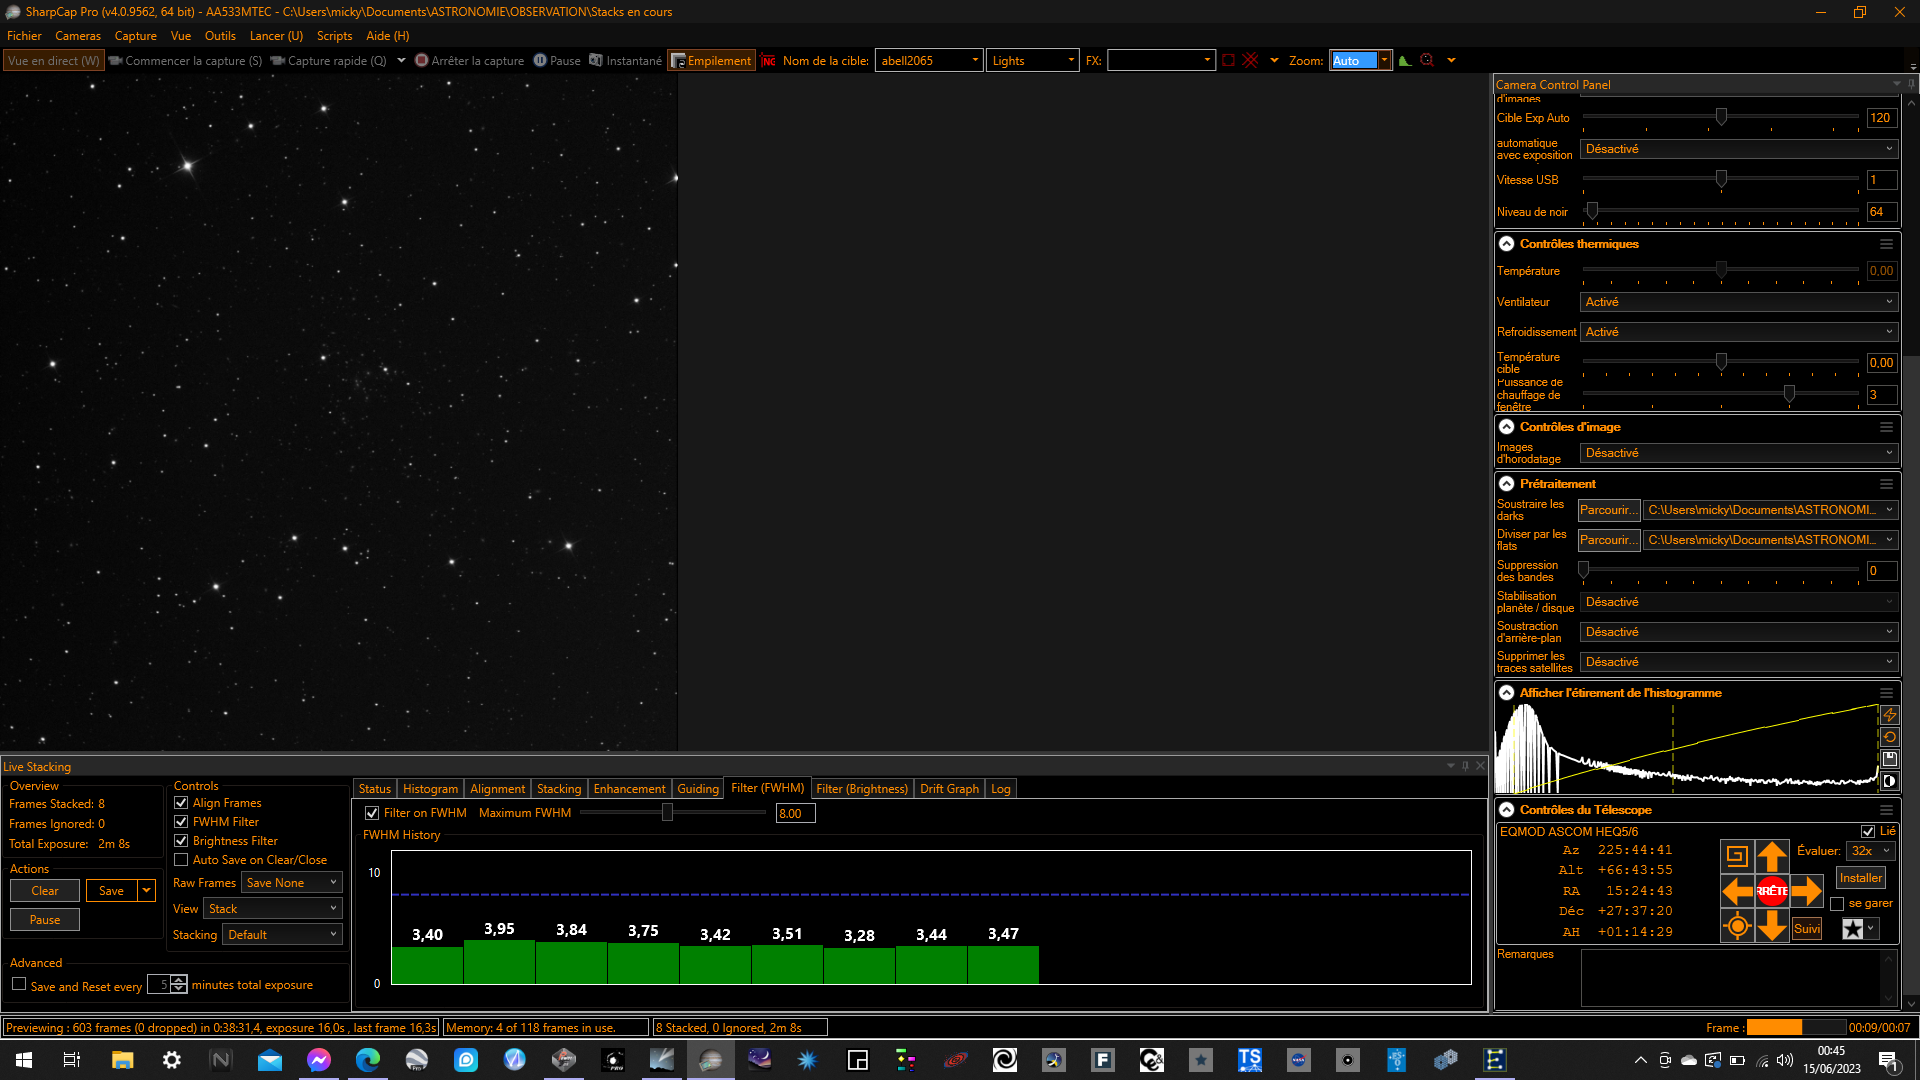Image resolution: width=1920 pixels, height=1080 pixels.
Task: Click the telescope move right arrow
Action: (x=1806, y=890)
